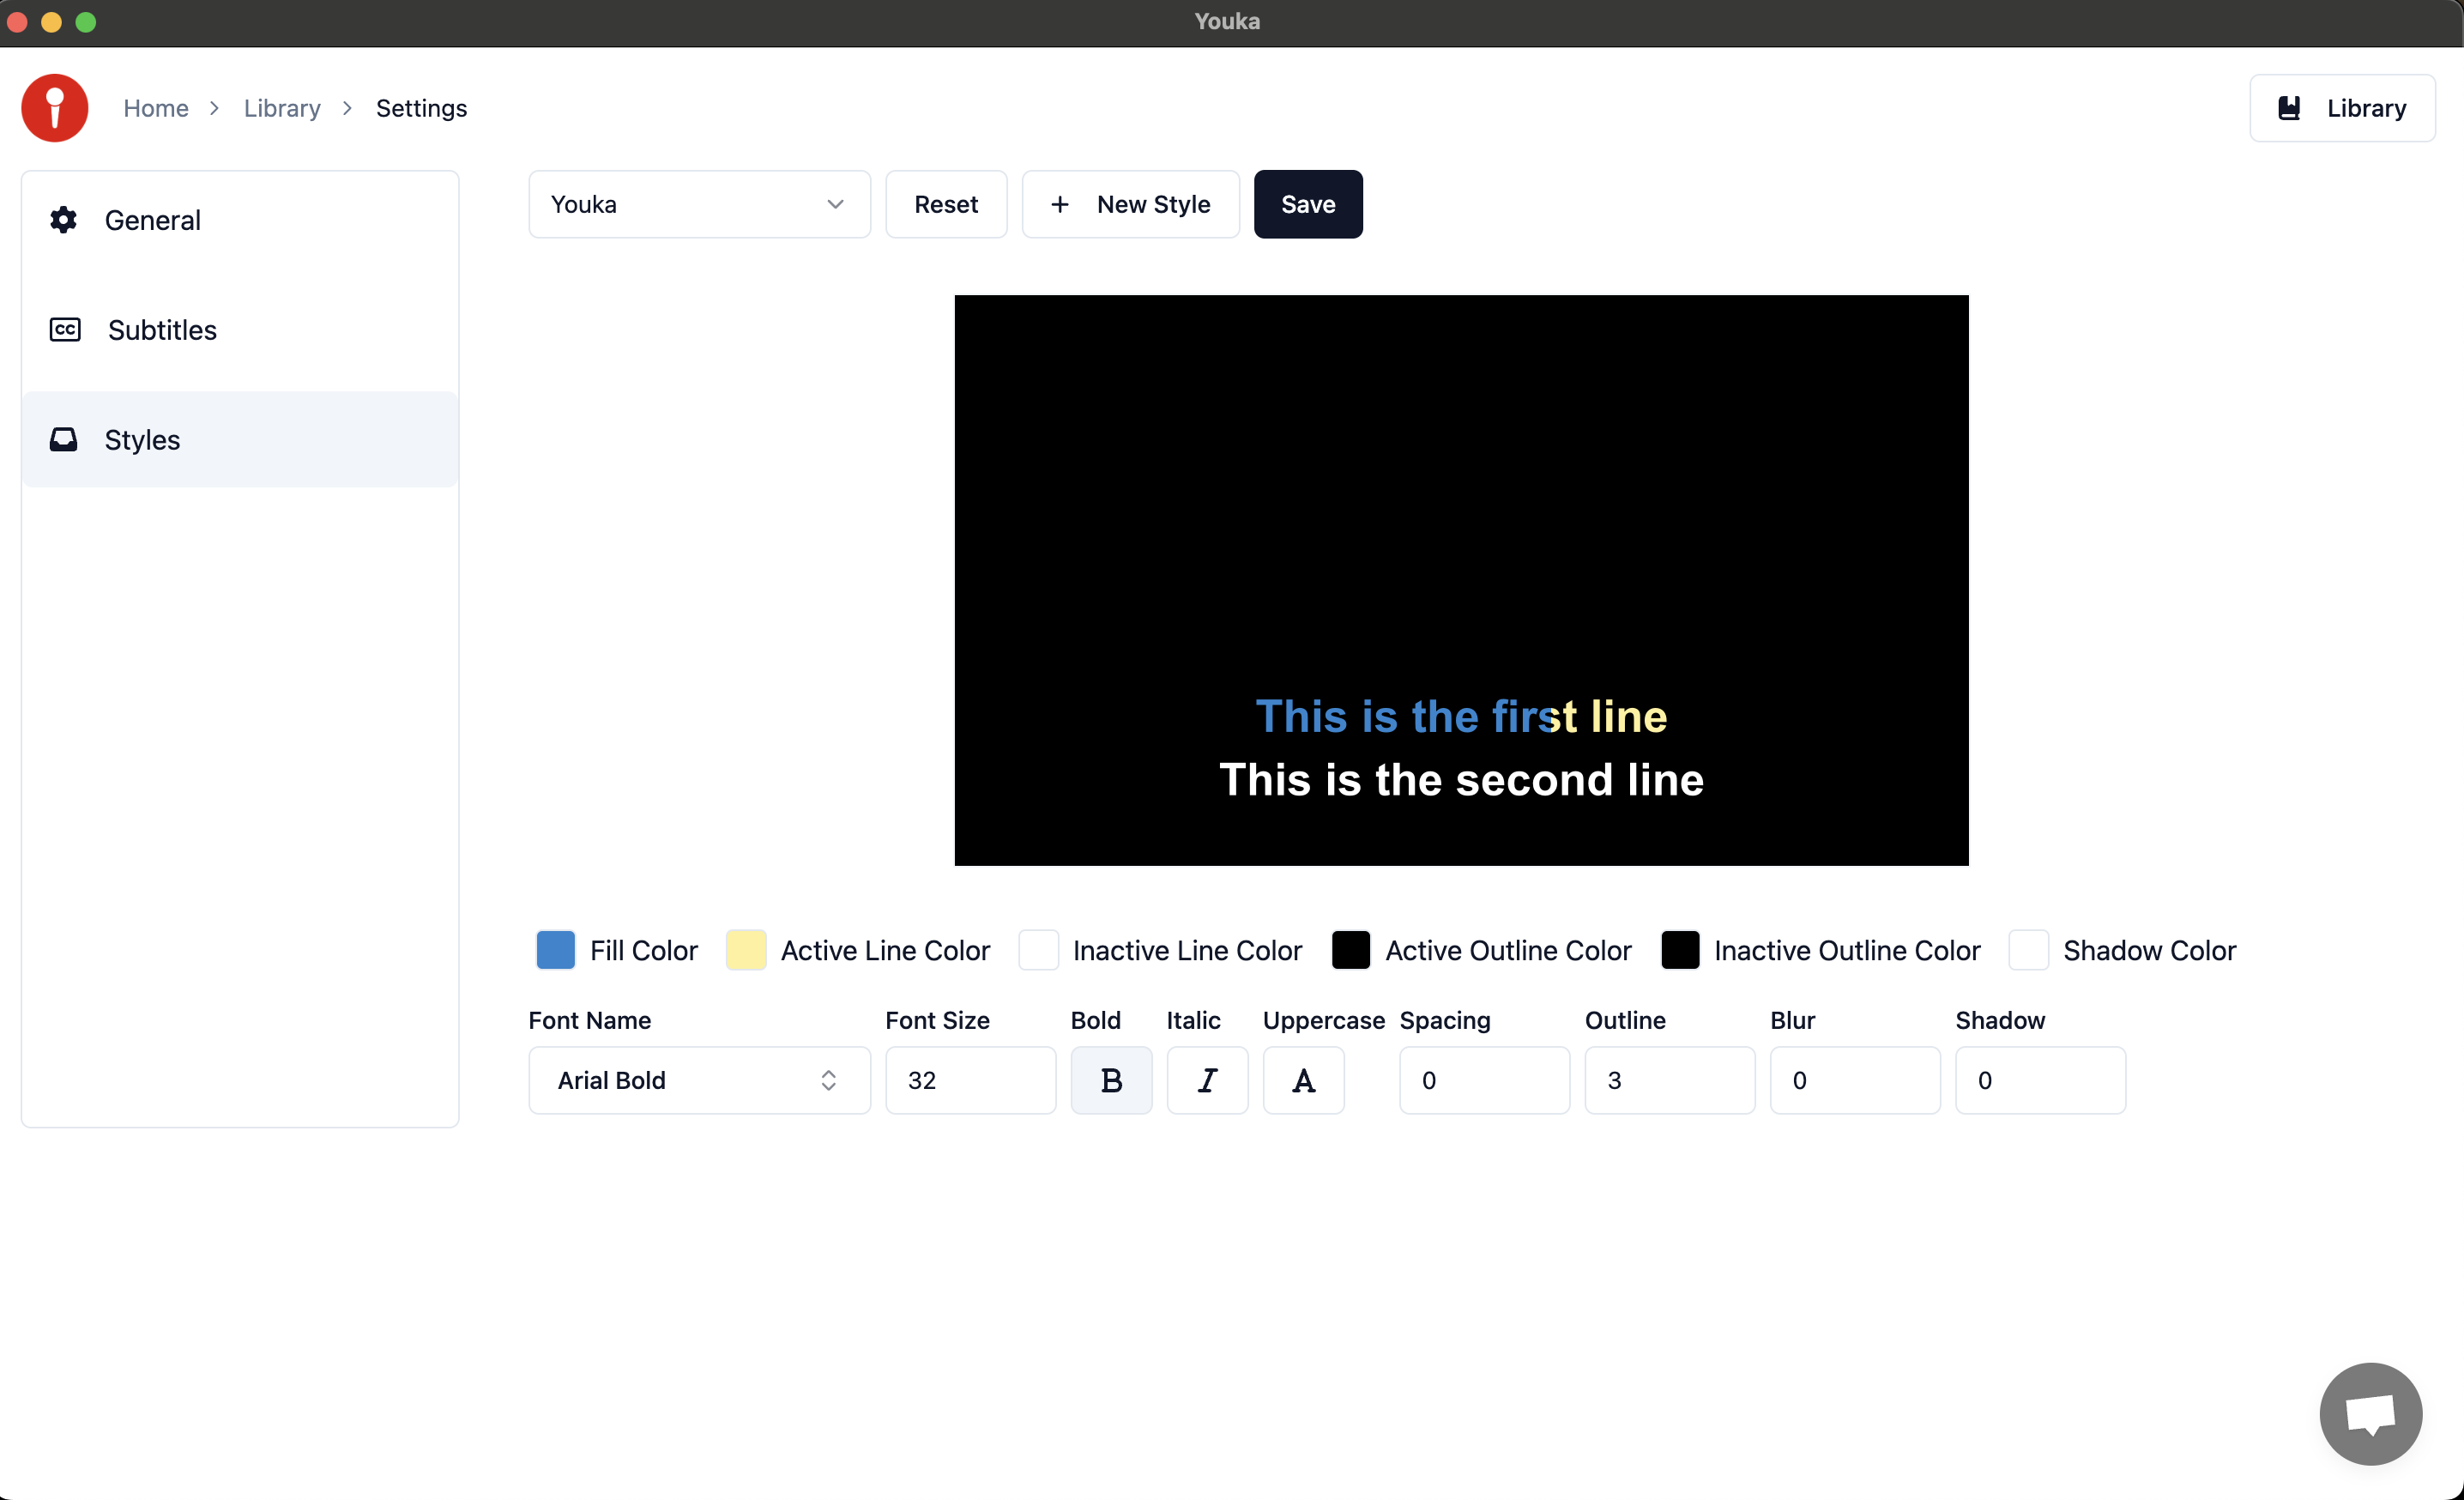
Task: Open the blue Fill Color swatch
Action: pyautogui.click(x=556, y=950)
